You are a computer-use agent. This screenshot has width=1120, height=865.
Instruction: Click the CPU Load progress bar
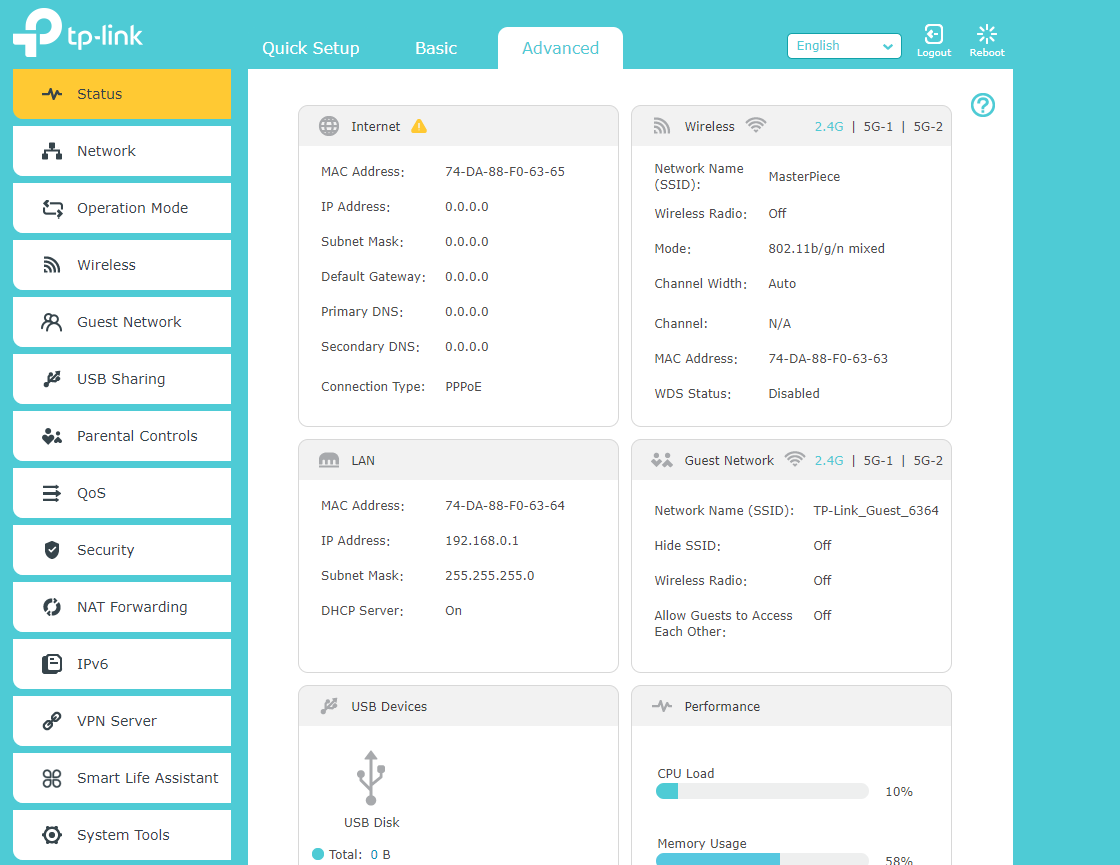762,791
